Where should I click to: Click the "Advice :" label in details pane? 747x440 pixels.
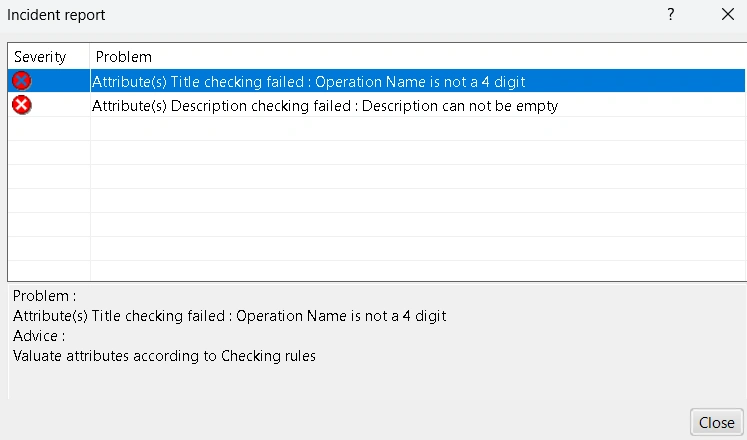point(39,336)
